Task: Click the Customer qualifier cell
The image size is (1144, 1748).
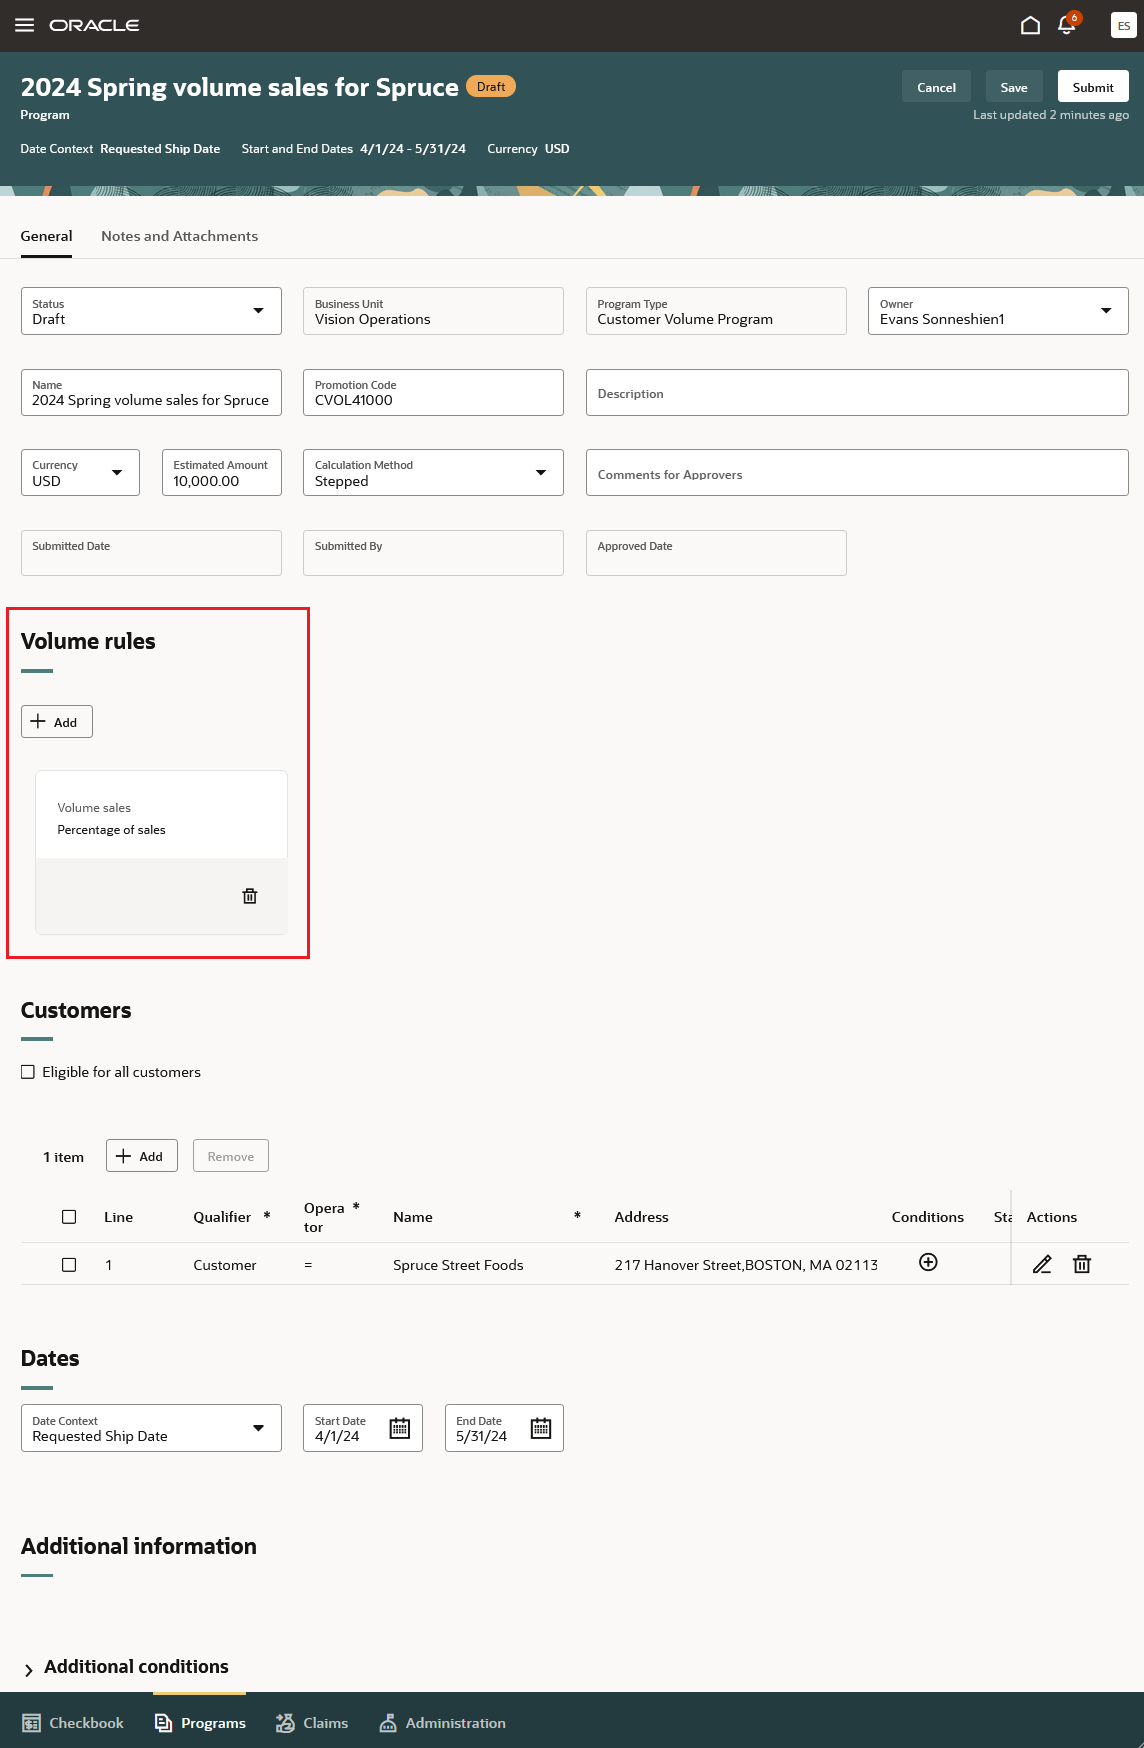Action: (225, 1265)
